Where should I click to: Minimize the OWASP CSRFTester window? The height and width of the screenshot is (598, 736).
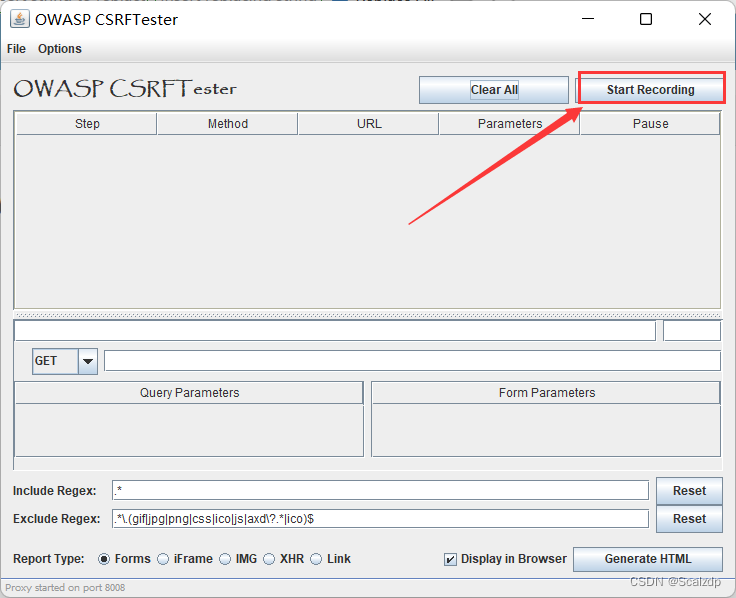point(588,19)
